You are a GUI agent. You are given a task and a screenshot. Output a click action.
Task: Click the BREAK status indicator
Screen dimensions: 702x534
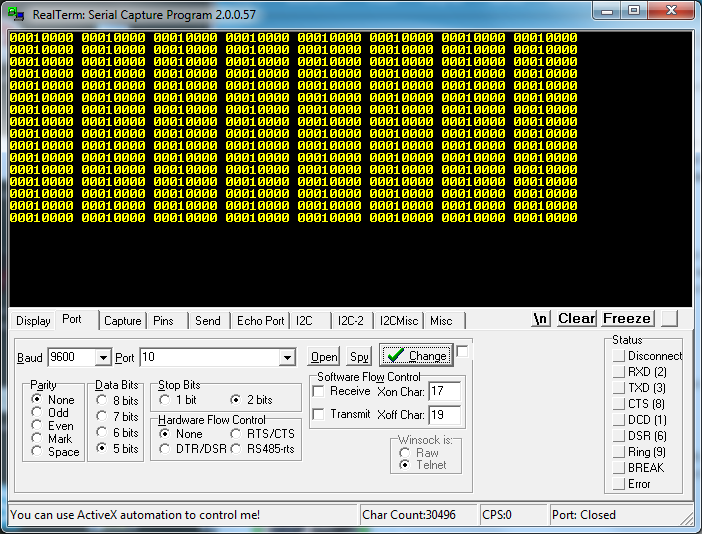(619, 468)
